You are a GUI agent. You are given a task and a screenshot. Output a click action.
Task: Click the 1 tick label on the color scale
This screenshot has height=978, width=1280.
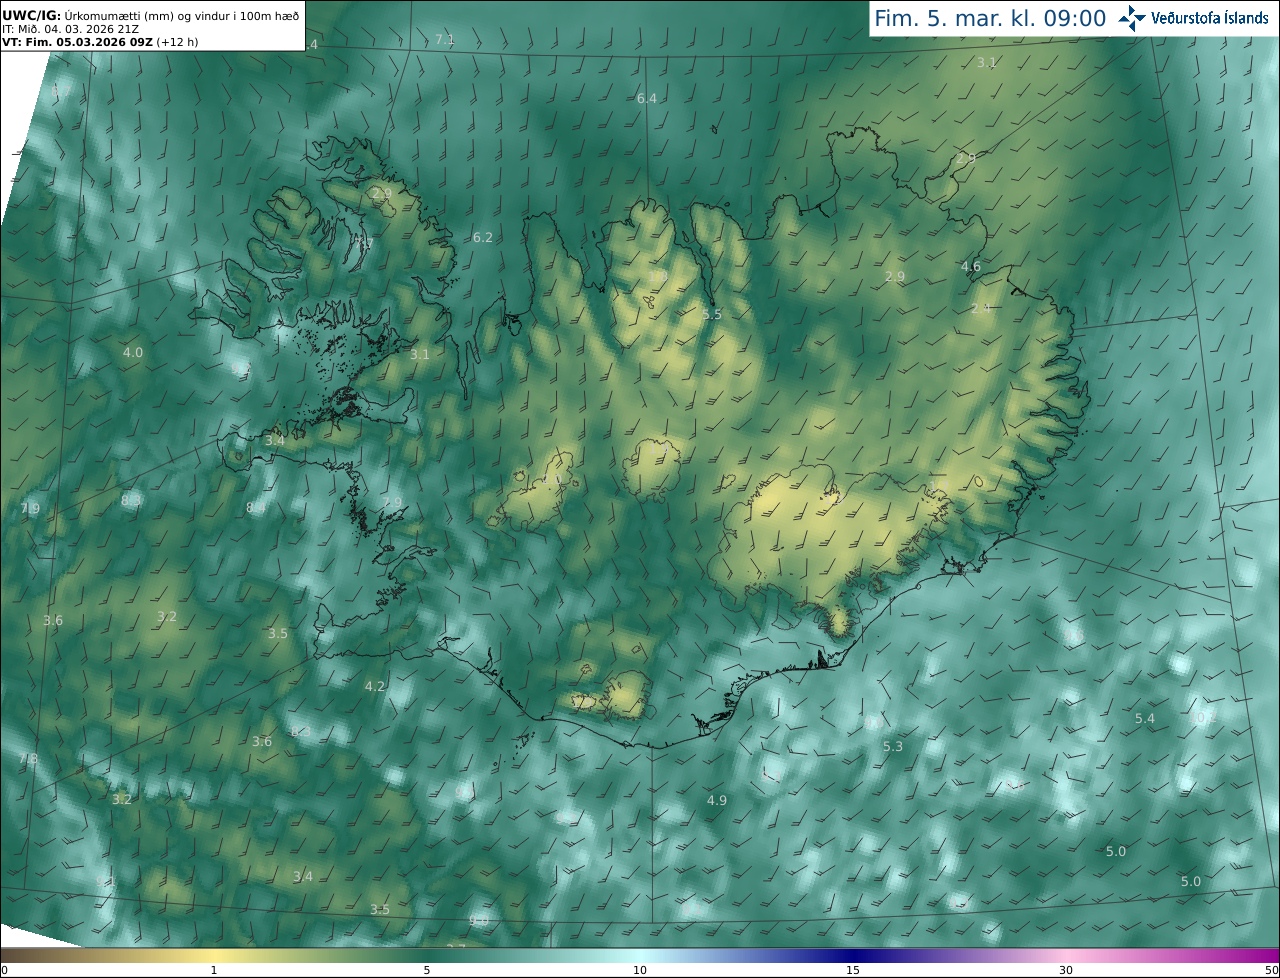pyautogui.click(x=214, y=970)
